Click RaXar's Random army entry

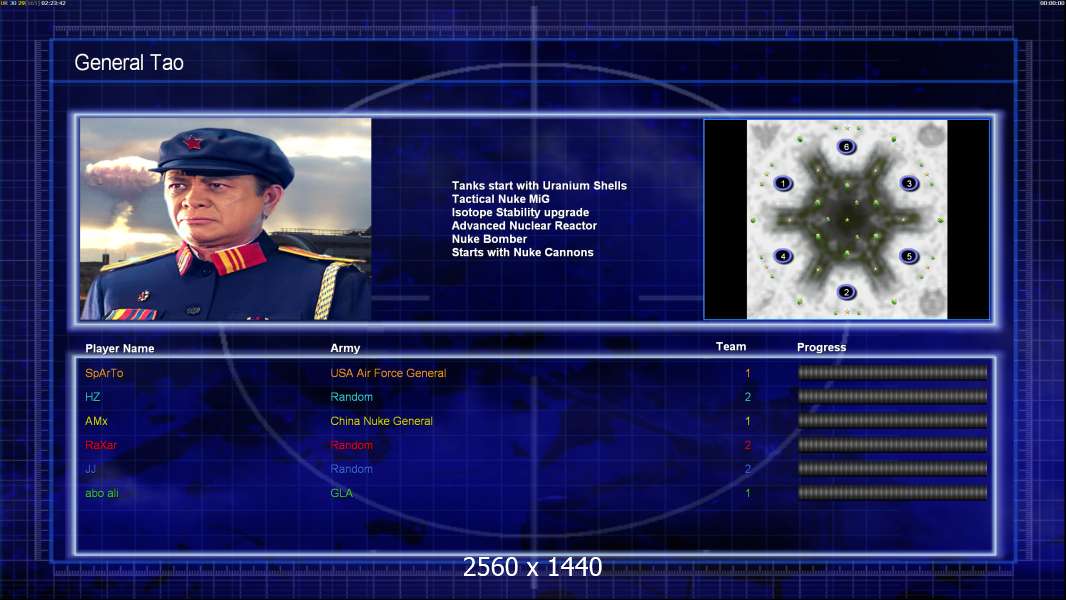(x=351, y=445)
